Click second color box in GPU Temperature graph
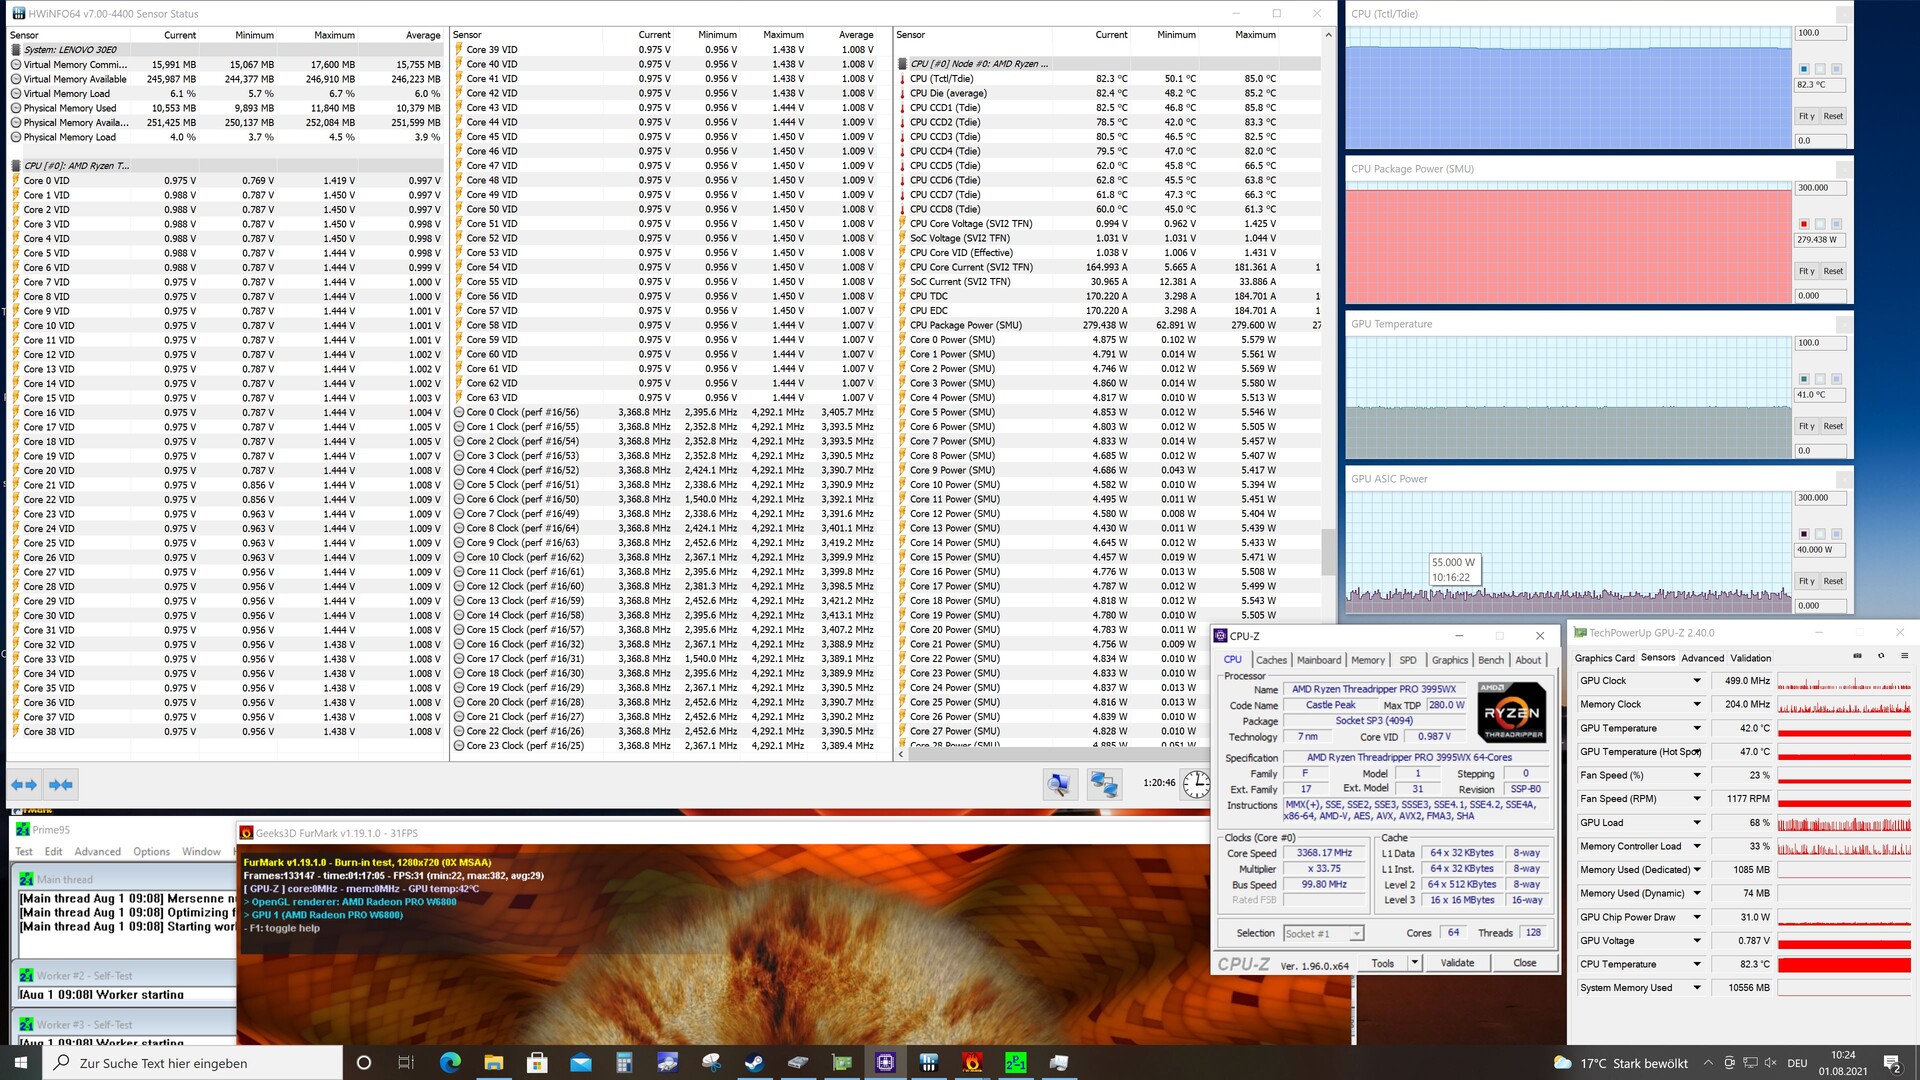The height and width of the screenshot is (1080, 1920). point(1820,379)
